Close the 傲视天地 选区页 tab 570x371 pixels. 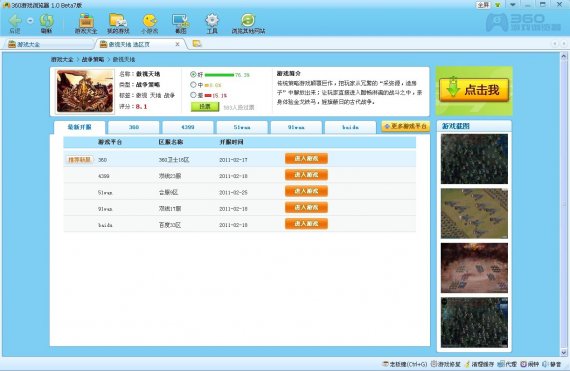click(177, 44)
